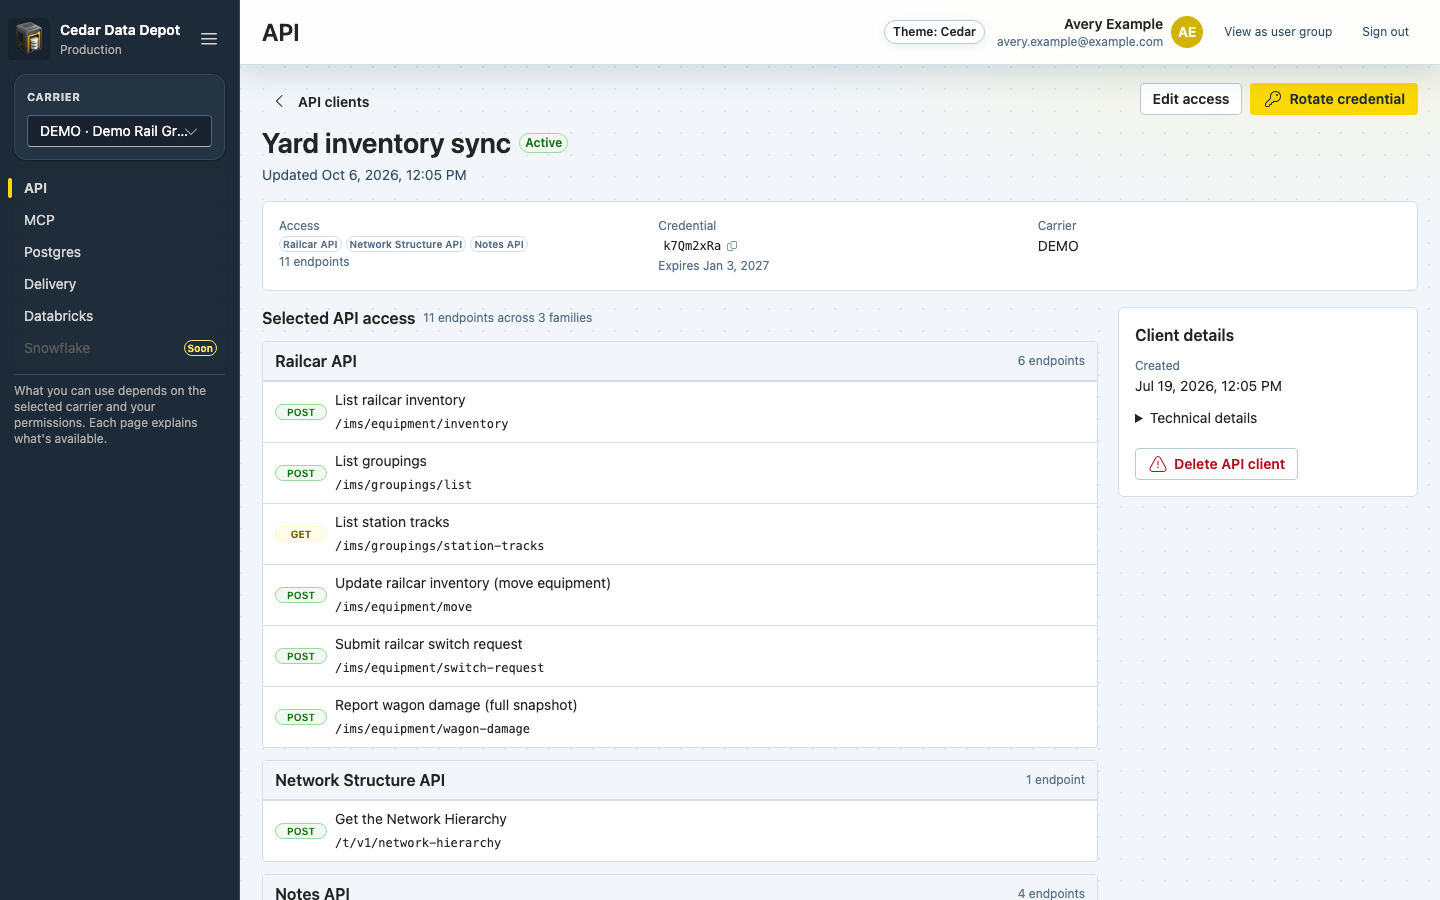Select Delivery in the sidebar
This screenshot has height=900, width=1440.
(119, 284)
